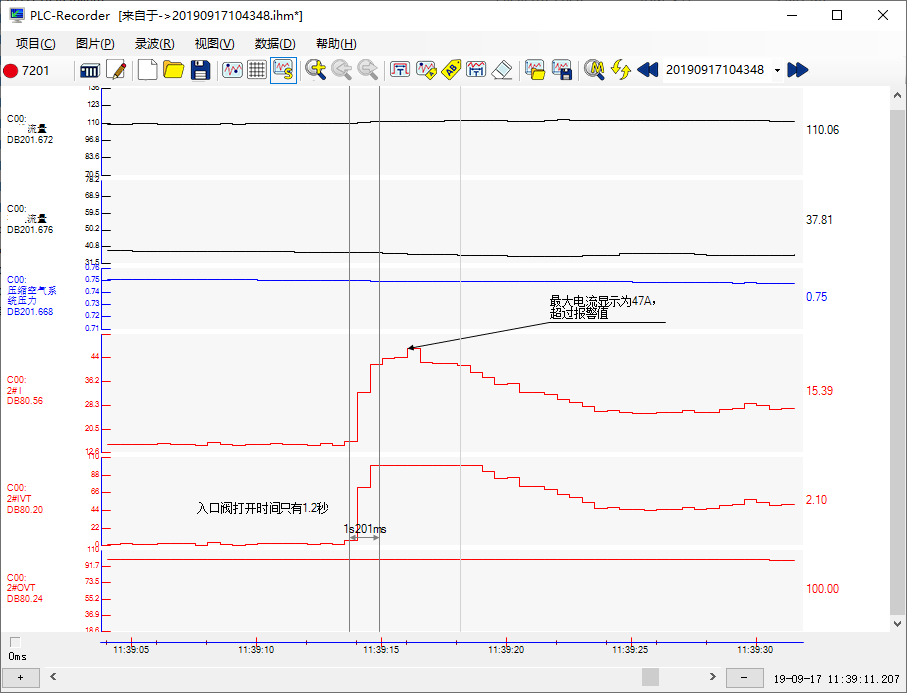The height and width of the screenshot is (693, 907).
Task: Go to next recording with forward arrows
Action: tap(798, 70)
